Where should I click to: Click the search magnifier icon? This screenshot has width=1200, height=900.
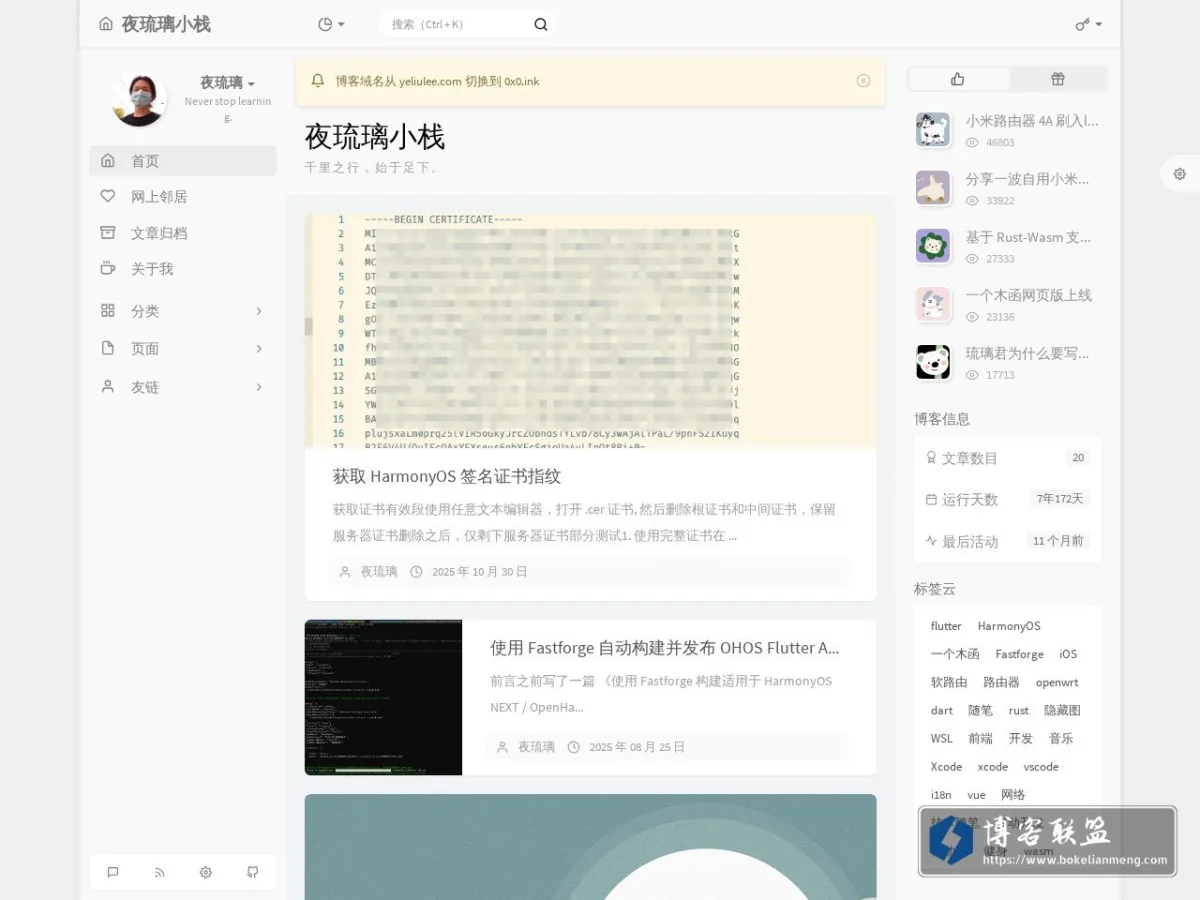541,24
